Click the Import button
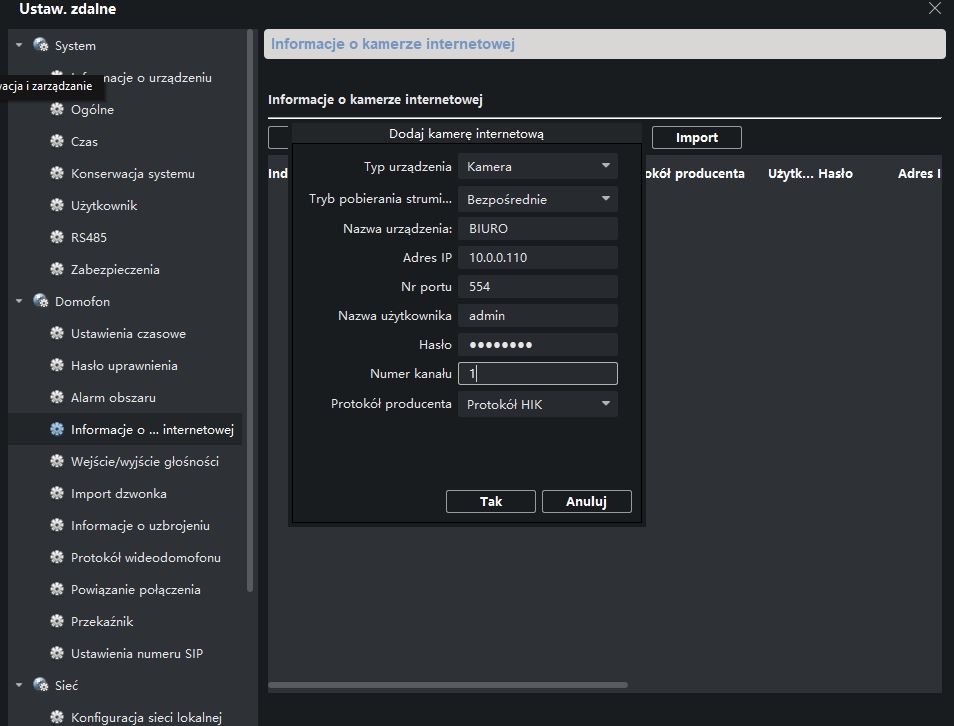 tap(697, 138)
